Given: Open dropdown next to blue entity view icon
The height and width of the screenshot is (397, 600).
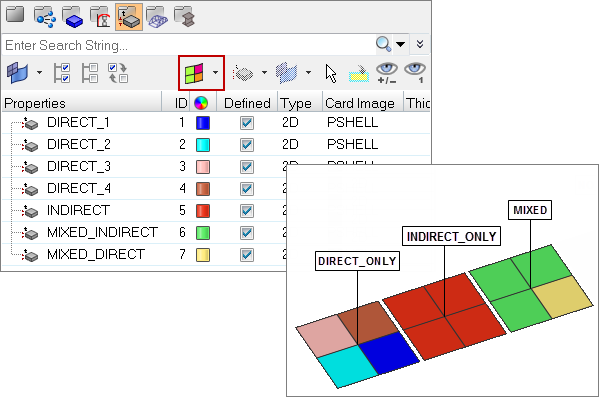Looking at the screenshot, I should (x=39, y=72).
